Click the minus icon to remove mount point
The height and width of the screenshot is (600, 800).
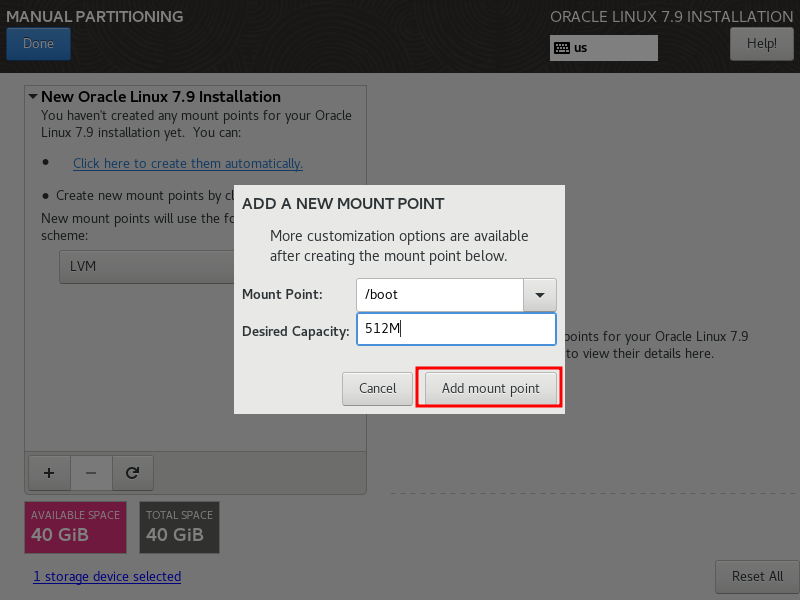91,473
